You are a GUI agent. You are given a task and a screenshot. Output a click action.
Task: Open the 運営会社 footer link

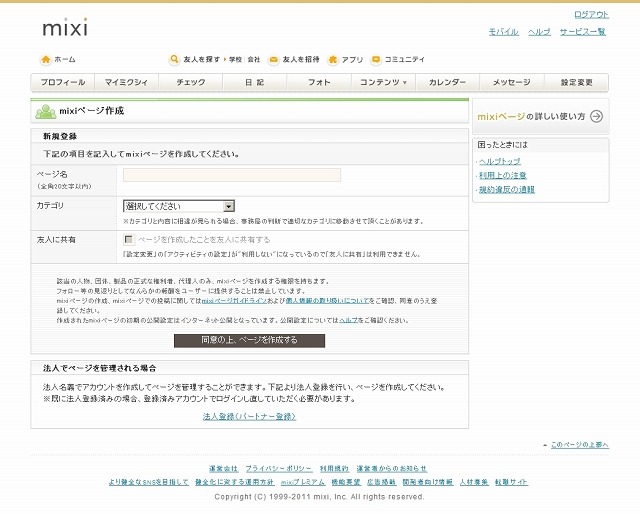[223, 469]
